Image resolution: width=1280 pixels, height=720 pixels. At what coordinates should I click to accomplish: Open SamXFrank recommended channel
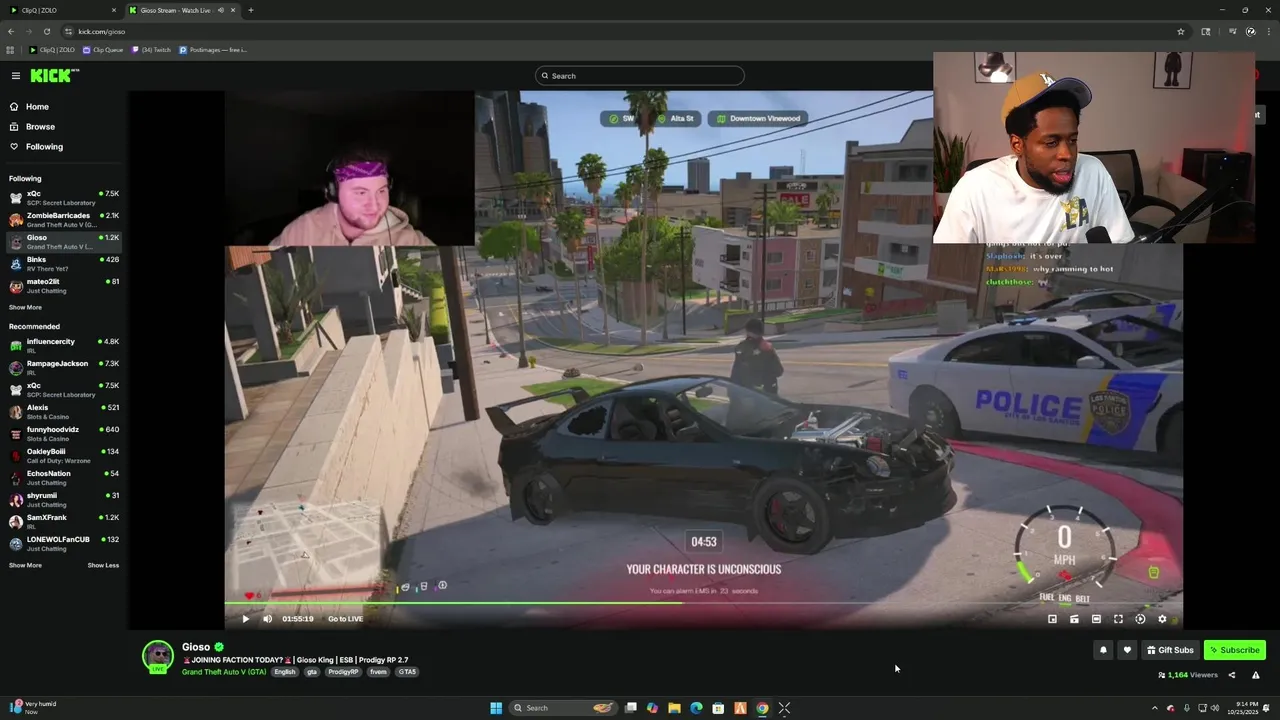tap(64, 522)
